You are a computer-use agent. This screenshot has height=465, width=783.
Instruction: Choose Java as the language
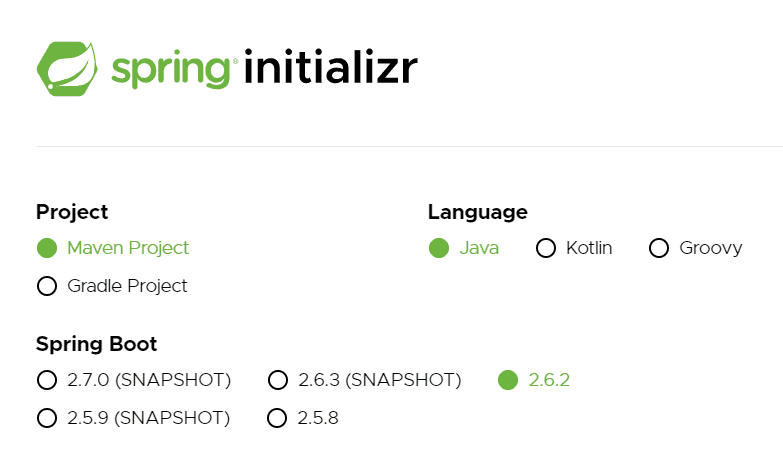pyautogui.click(x=464, y=248)
